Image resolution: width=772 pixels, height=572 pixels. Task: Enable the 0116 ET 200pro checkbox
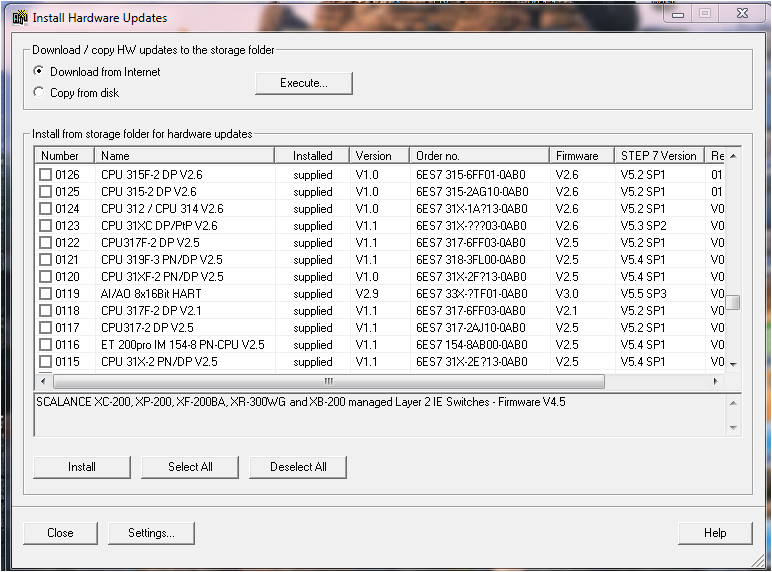[x=45, y=345]
